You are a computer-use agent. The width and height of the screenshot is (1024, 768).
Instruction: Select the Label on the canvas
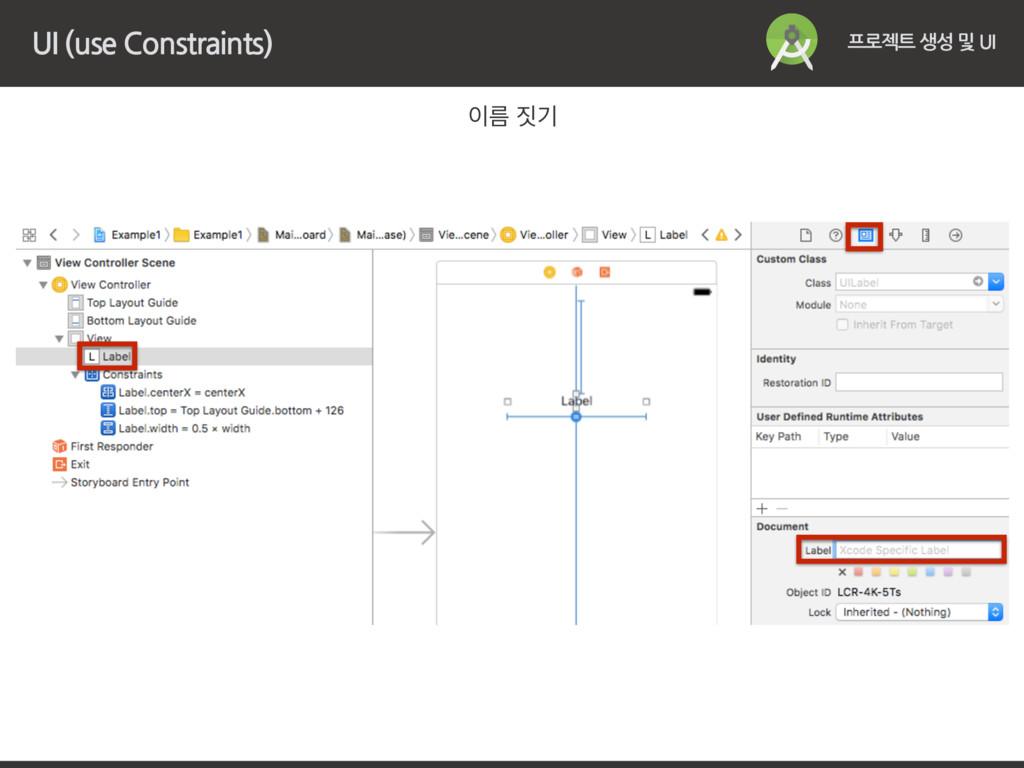[577, 401]
